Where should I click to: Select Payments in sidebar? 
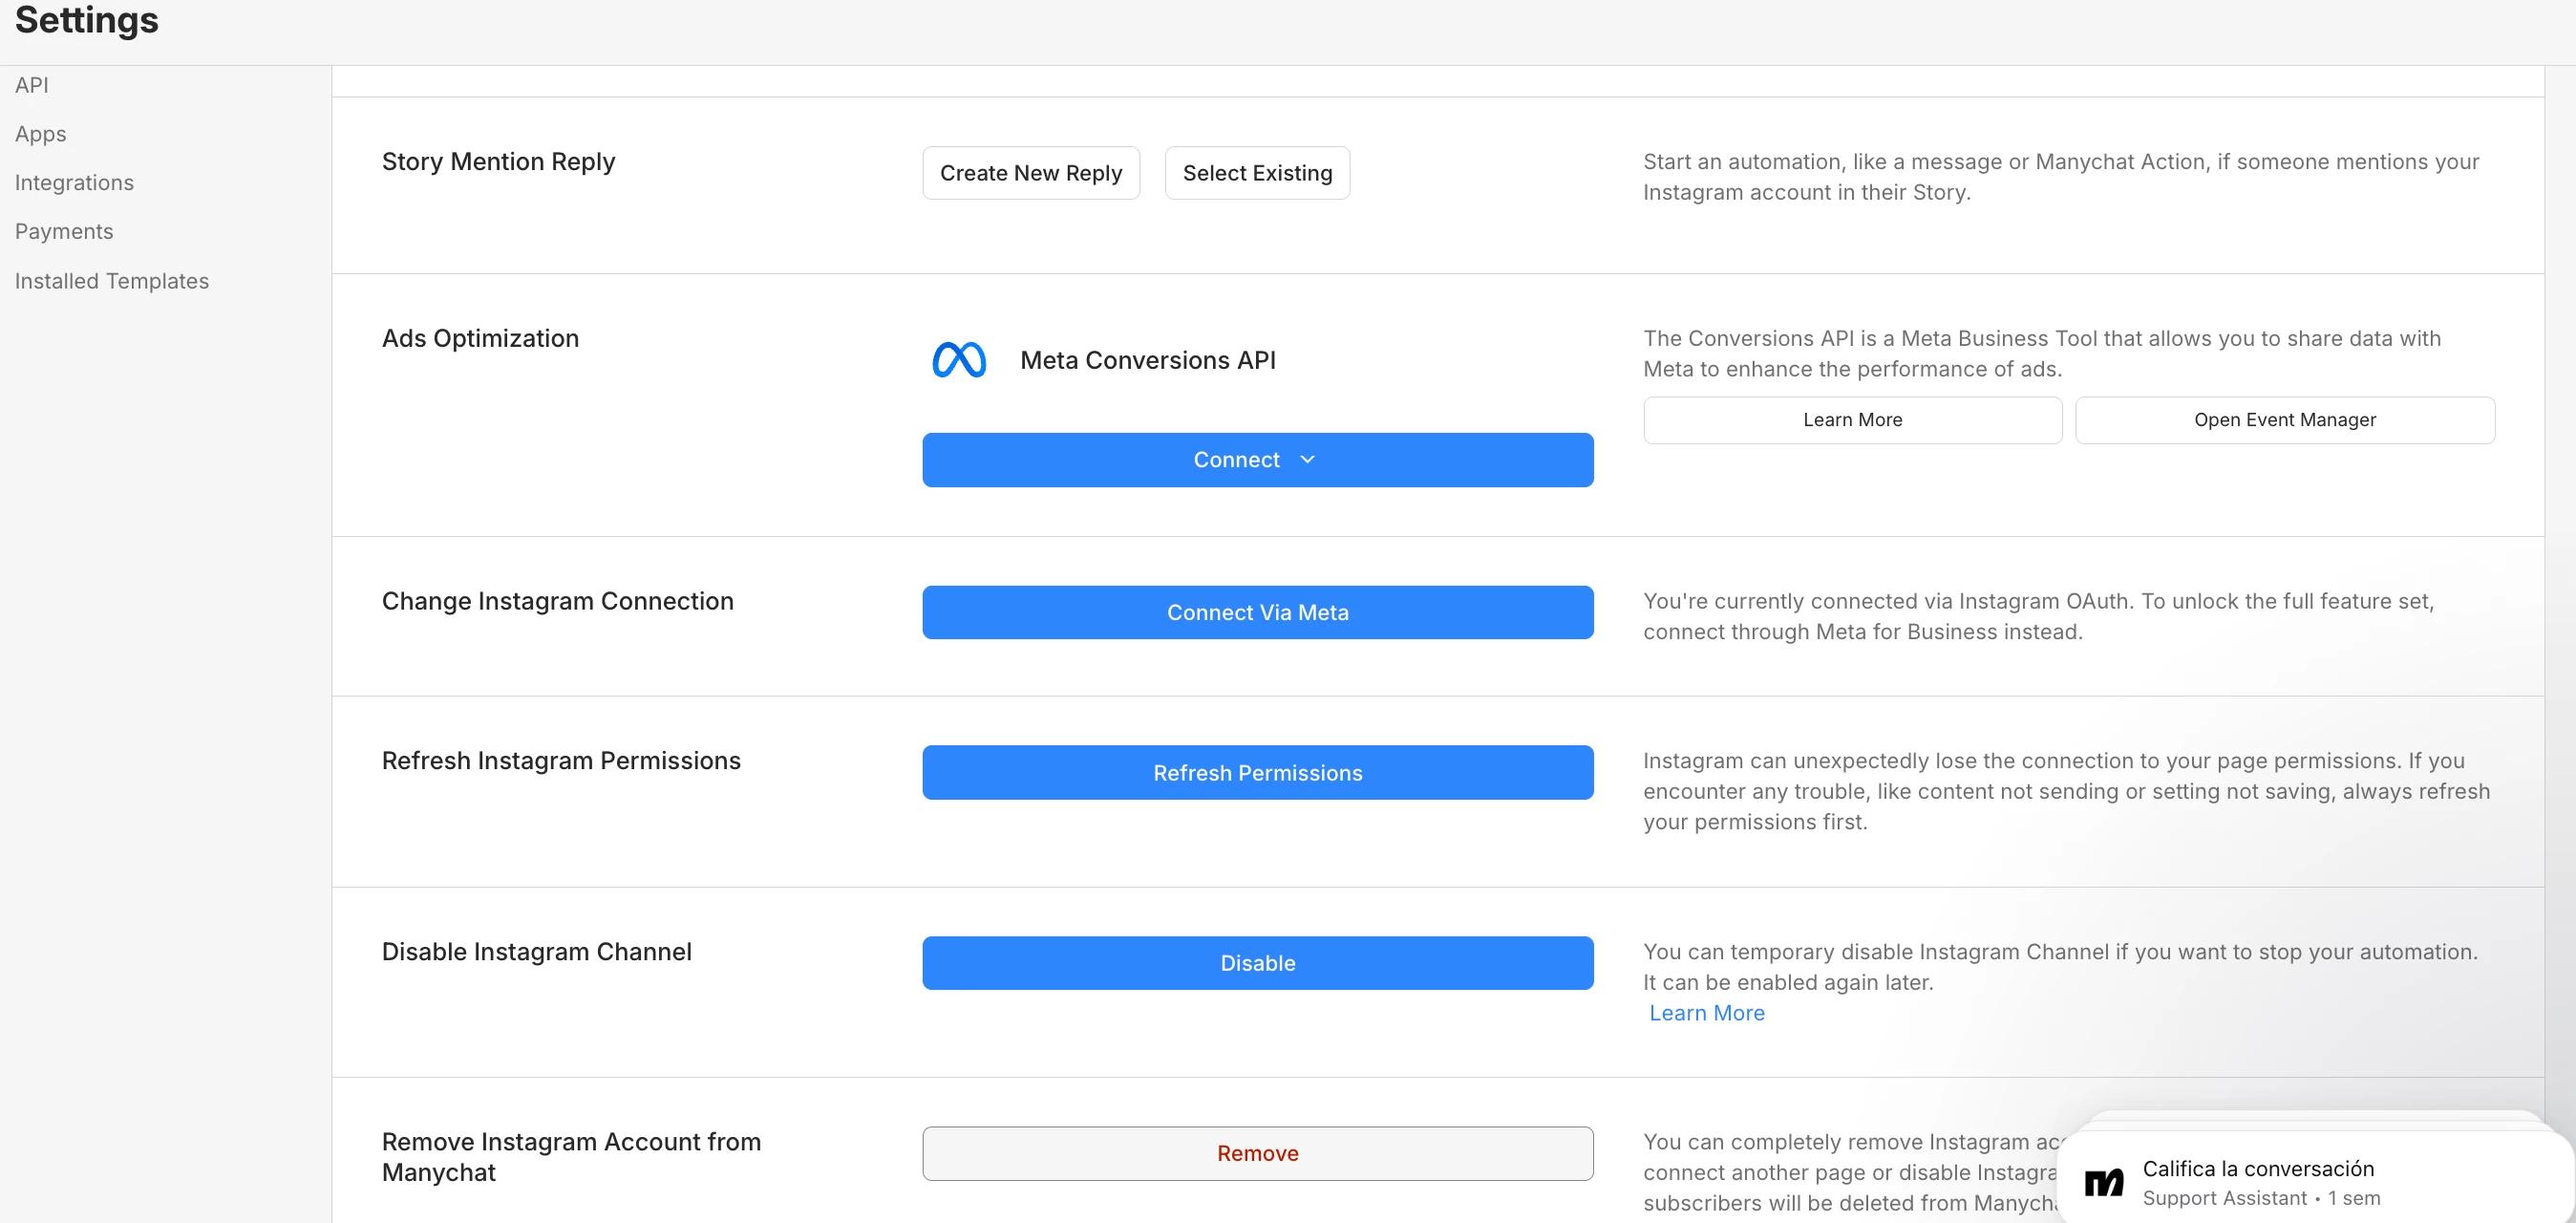pos(64,231)
